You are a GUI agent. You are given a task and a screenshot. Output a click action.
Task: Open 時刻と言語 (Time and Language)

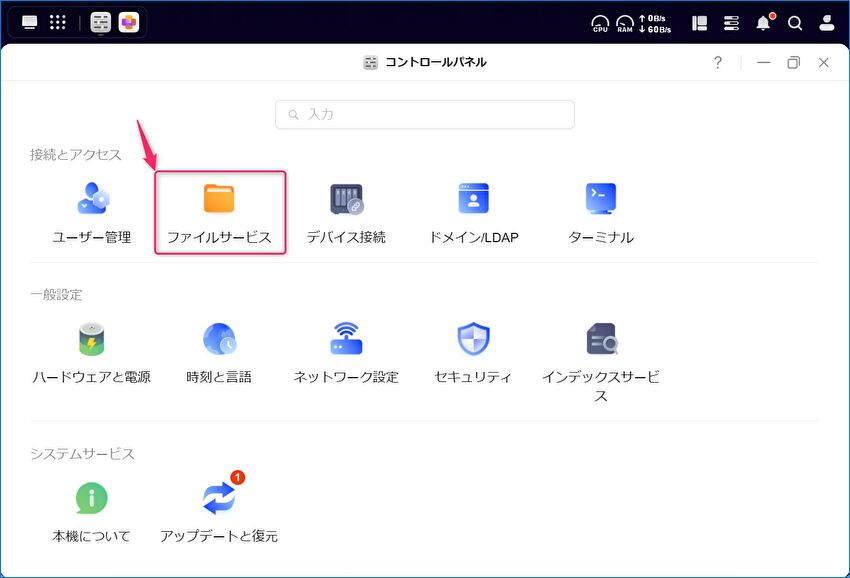tap(219, 351)
